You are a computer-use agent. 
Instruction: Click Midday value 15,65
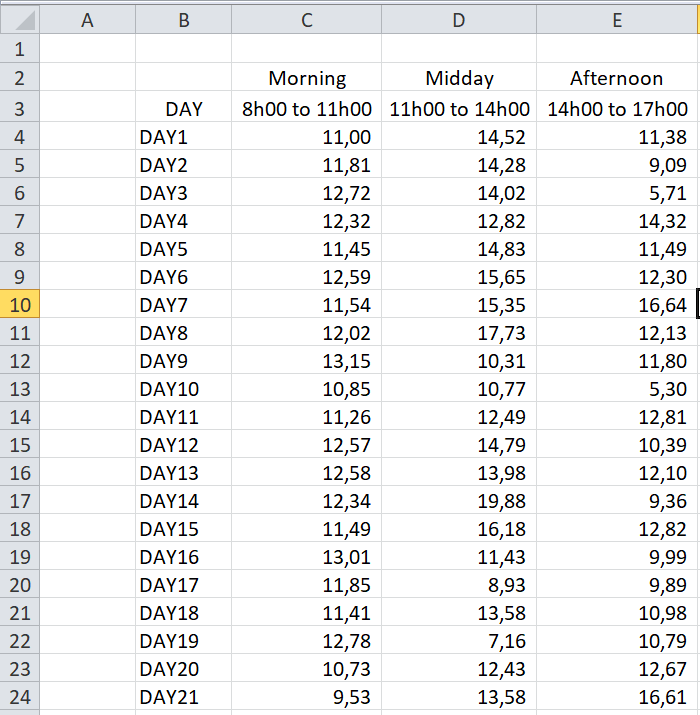[x=459, y=276]
